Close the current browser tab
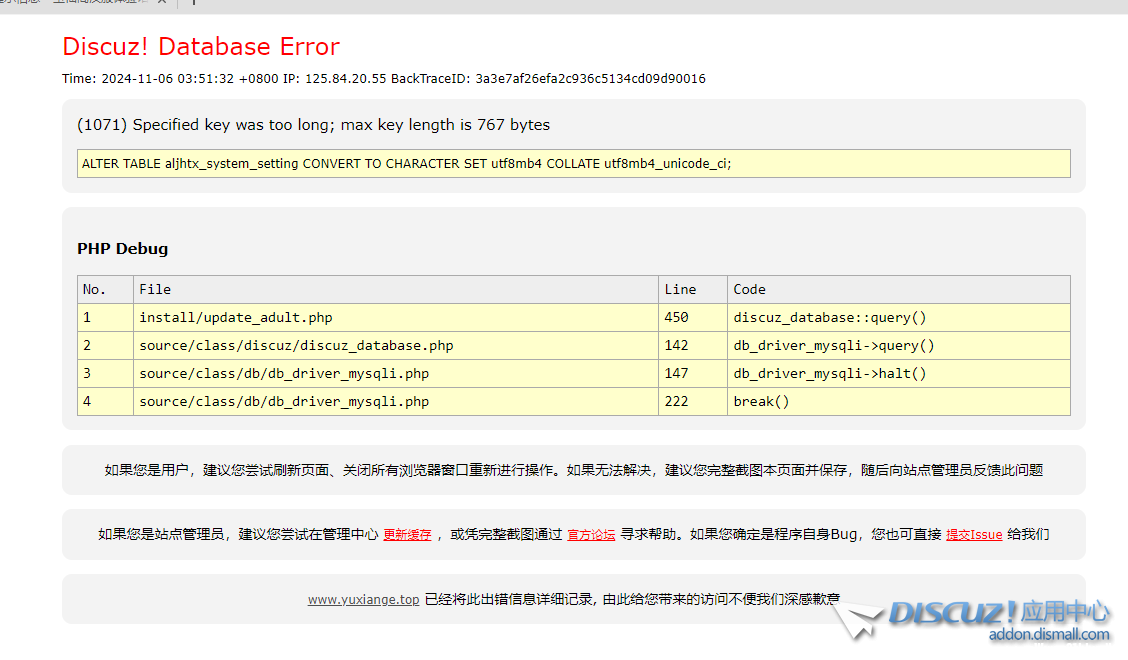Image resolution: width=1128 pixels, height=660 pixels. [x=162, y=2]
